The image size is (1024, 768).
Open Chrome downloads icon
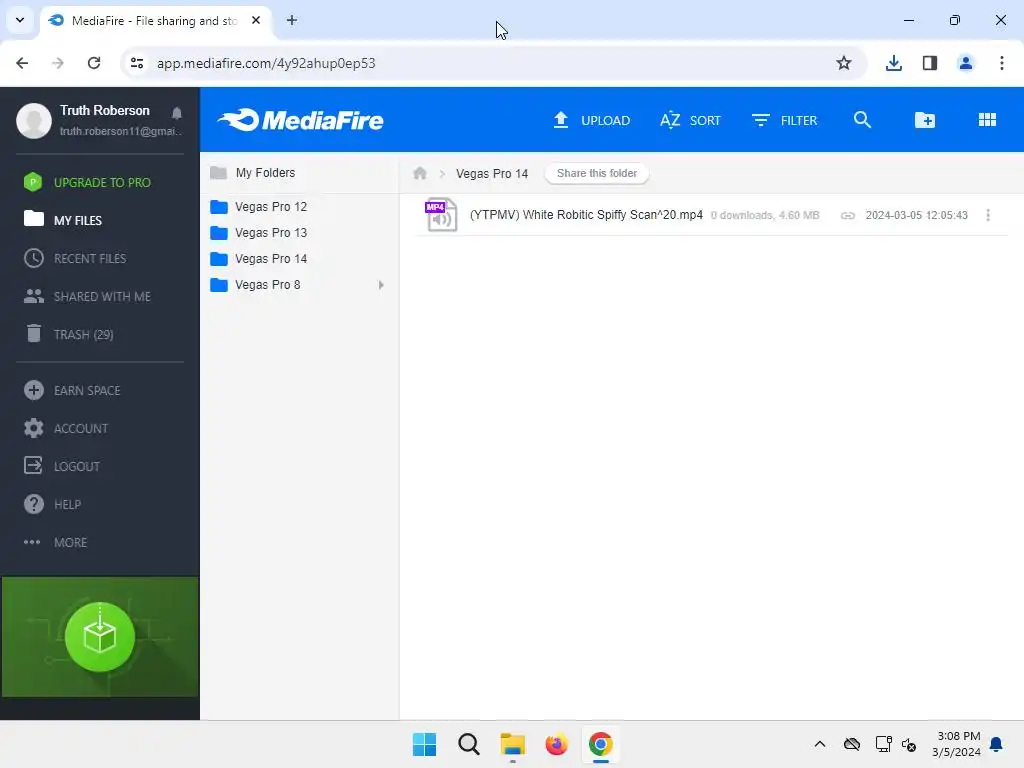tap(893, 63)
